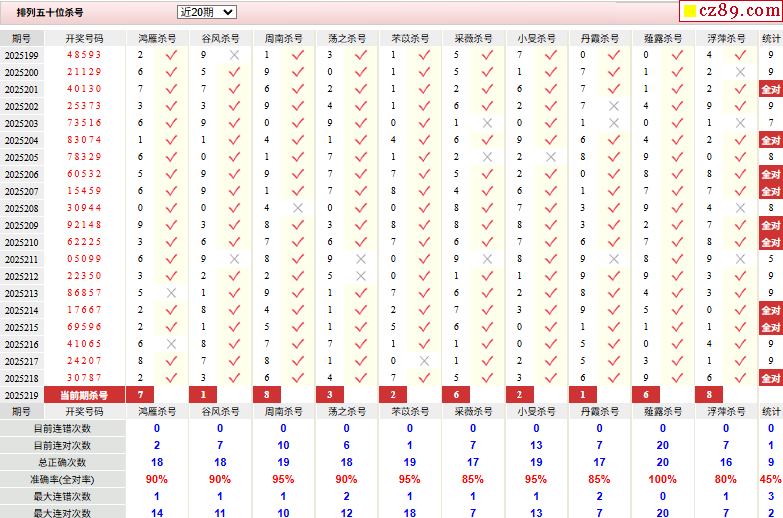Viewport: 783px width, 518px height.
Task: Click the 全对 badge in row 2025201
Action: click(x=771, y=89)
